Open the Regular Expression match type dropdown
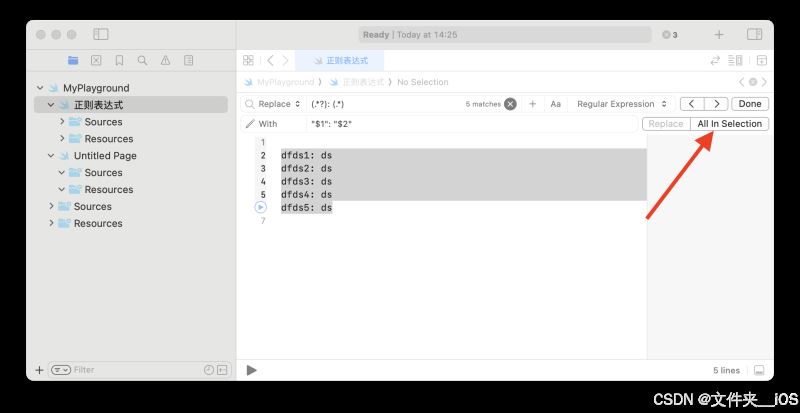800x413 pixels. (622, 104)
